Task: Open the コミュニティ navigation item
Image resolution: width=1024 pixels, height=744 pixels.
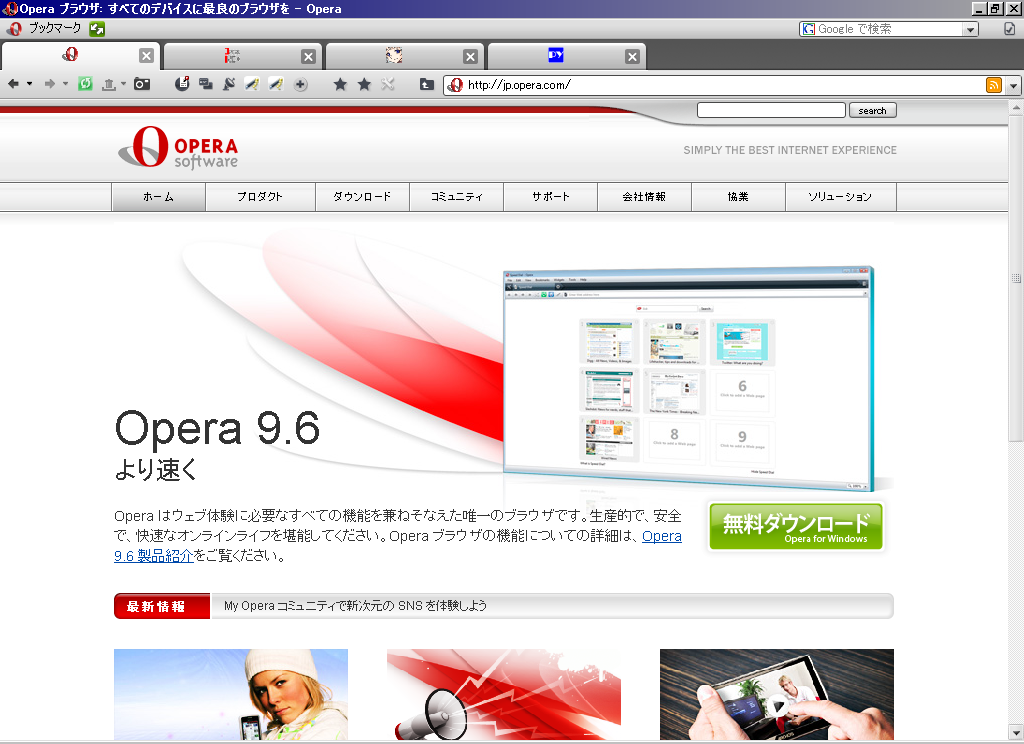Action: coord(456,197)
